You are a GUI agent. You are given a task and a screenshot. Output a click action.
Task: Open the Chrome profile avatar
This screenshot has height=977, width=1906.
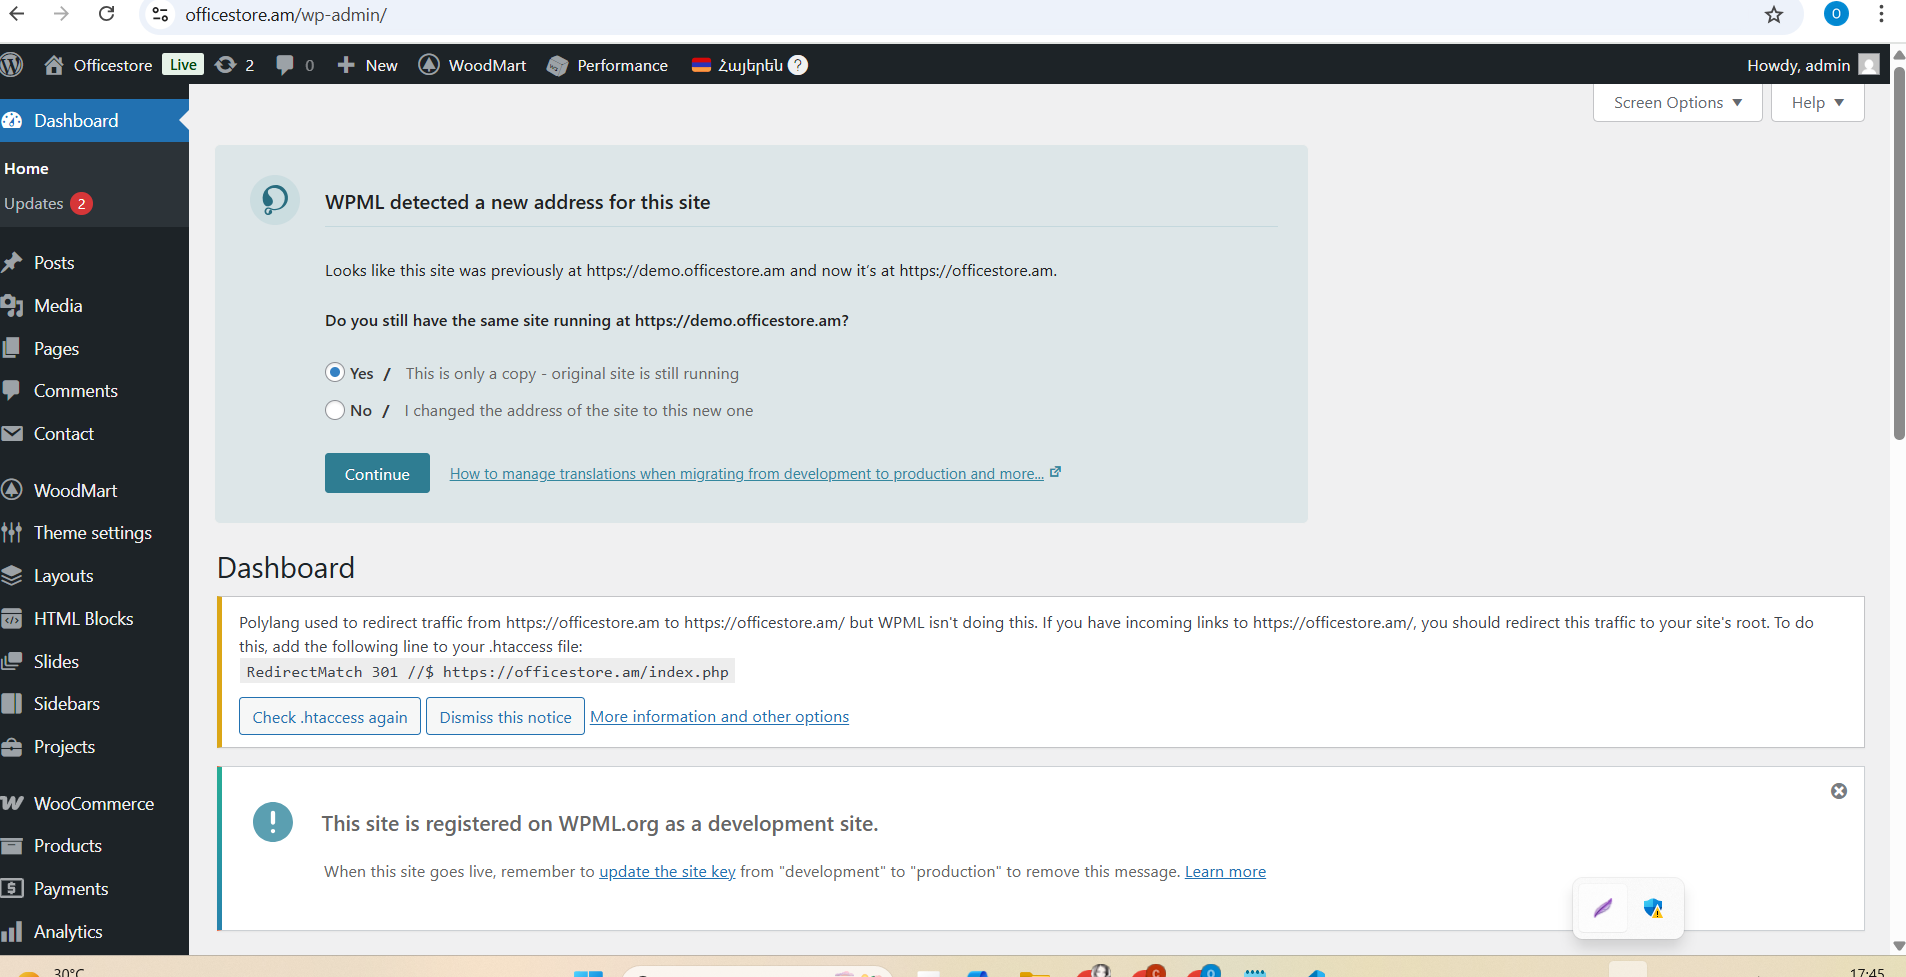[x=1836, y=14]
